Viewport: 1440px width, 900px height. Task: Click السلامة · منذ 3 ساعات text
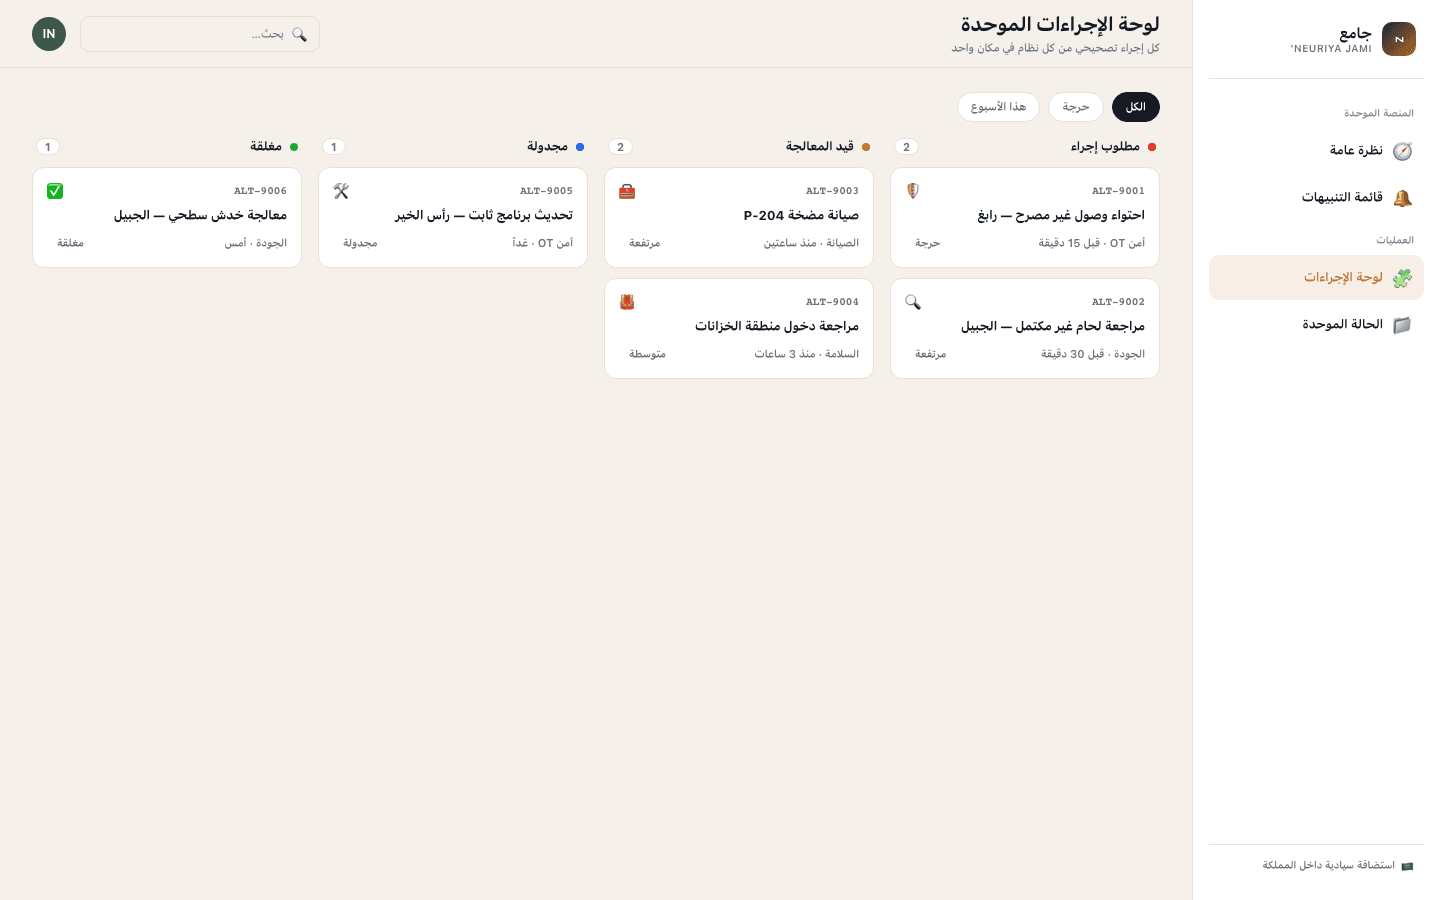806,354
